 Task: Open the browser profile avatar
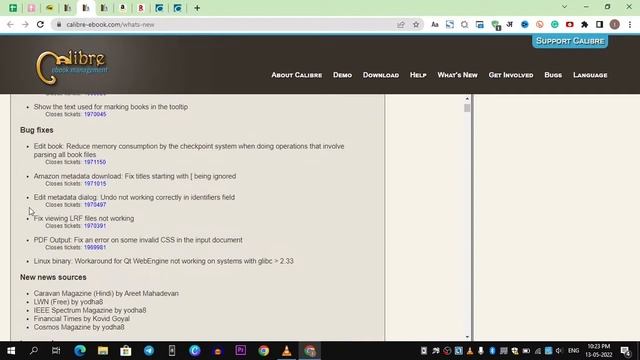coord(615,24)
